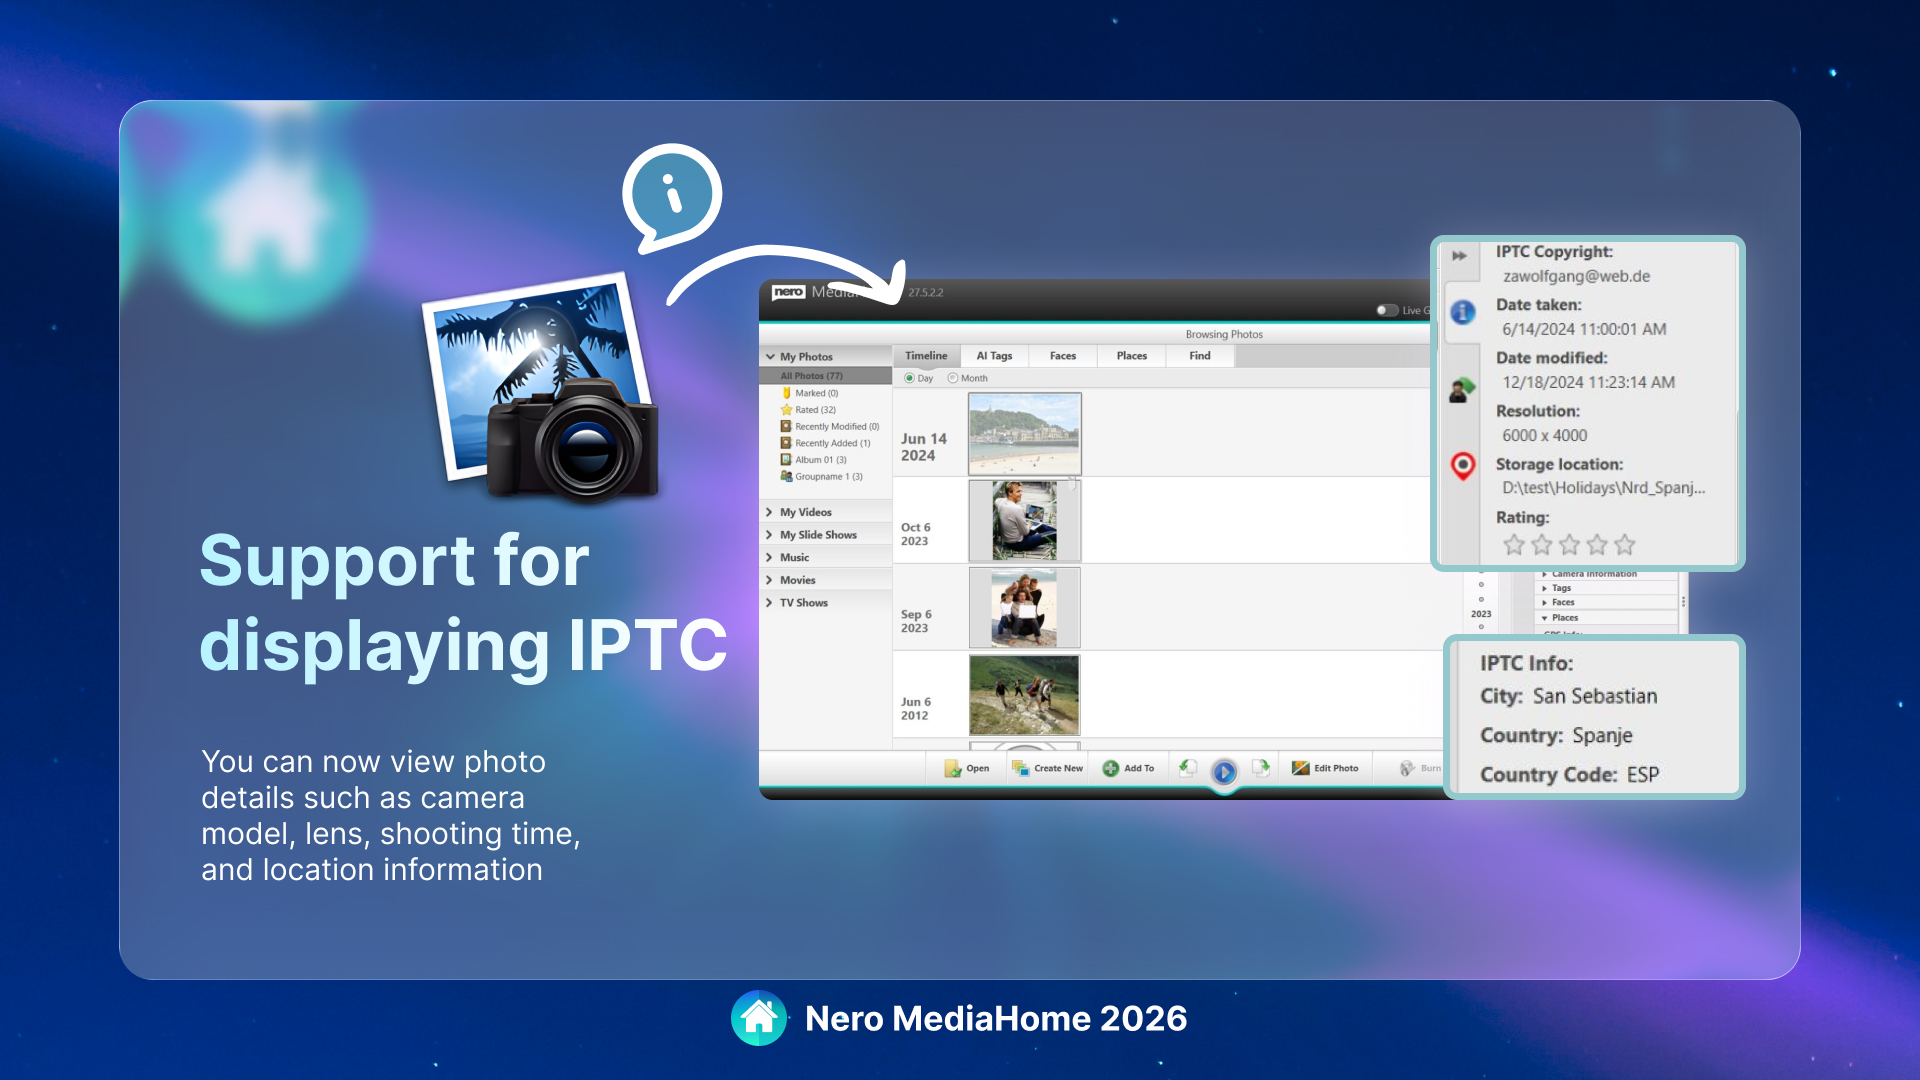This screenshot has height=1080, width=1920.
Task: Click the blue play button in bottom toolbar
Action: [x=1225, y=772]
